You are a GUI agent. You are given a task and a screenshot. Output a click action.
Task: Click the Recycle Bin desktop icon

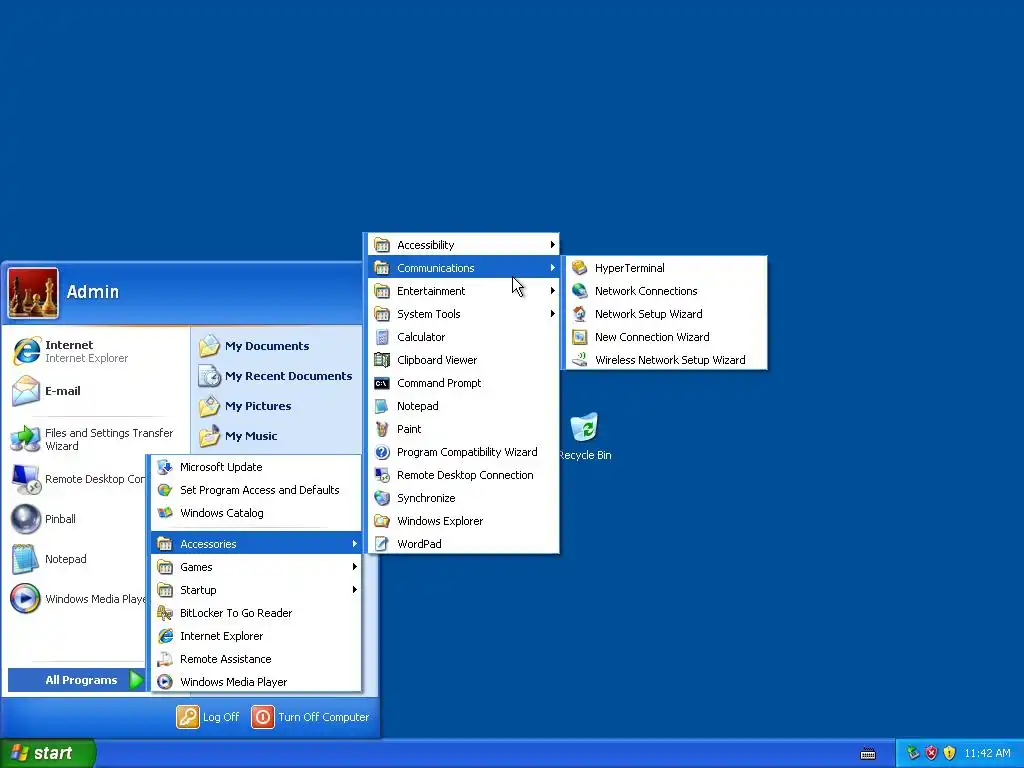584,427
